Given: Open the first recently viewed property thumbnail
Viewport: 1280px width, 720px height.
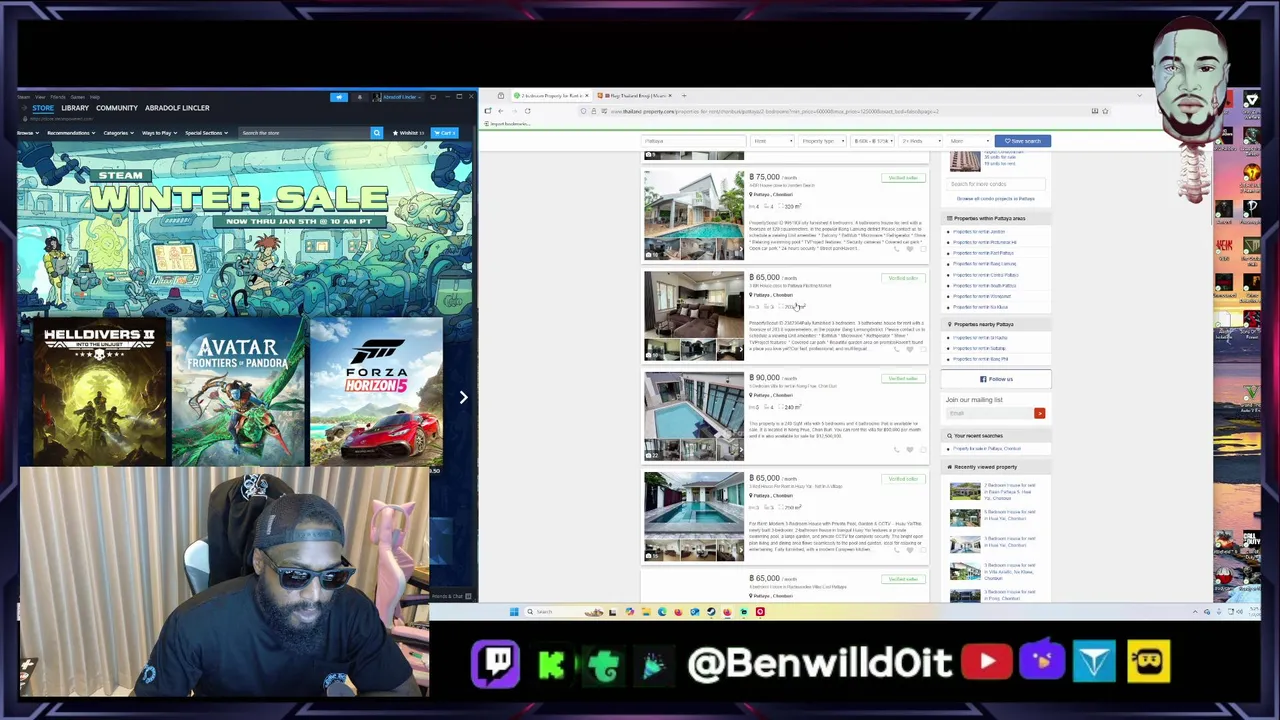Looking at the screenshot, I should 965,491.
